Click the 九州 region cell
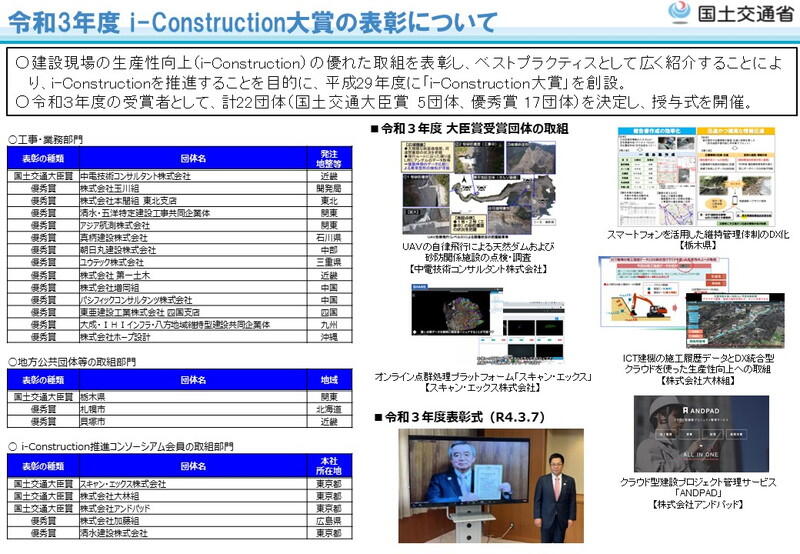The image size is (800, 554). (x=329, y=324)
